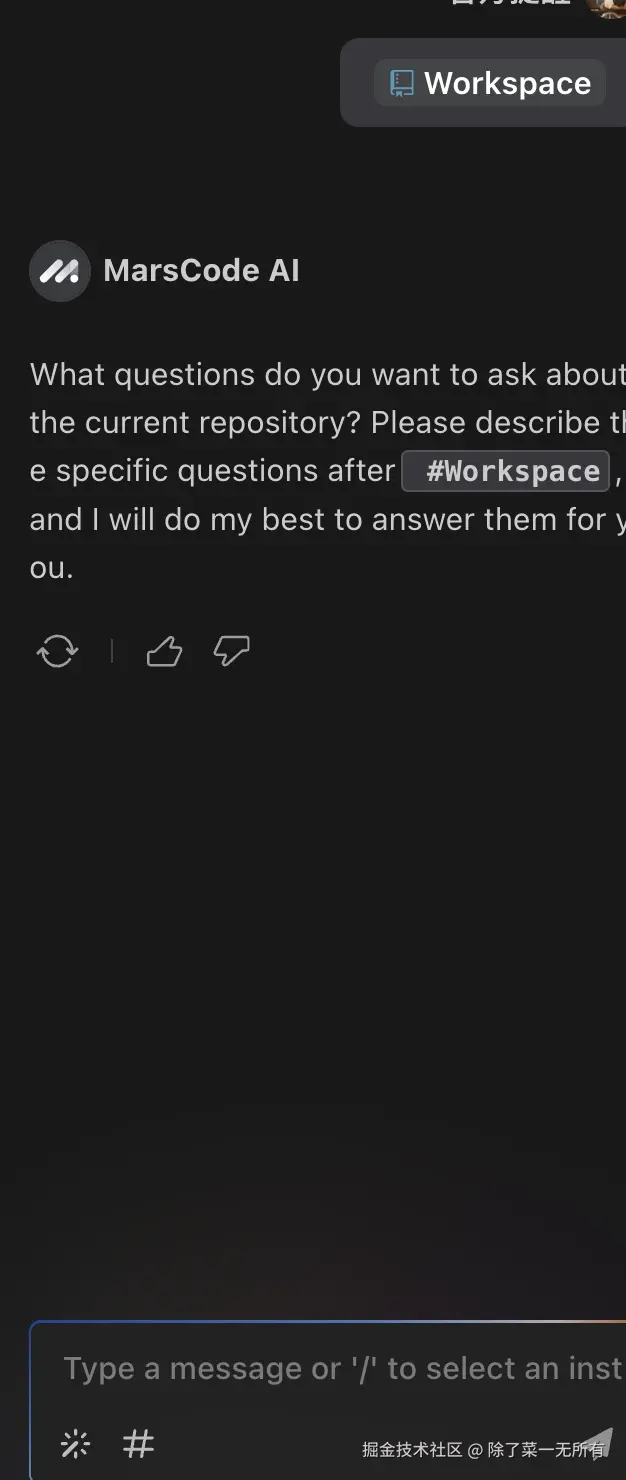This screenshot has width=626, height=1480.
Task: Click the #Workspace inline tag
Action: pyautogui.click(x=506, y=471)
